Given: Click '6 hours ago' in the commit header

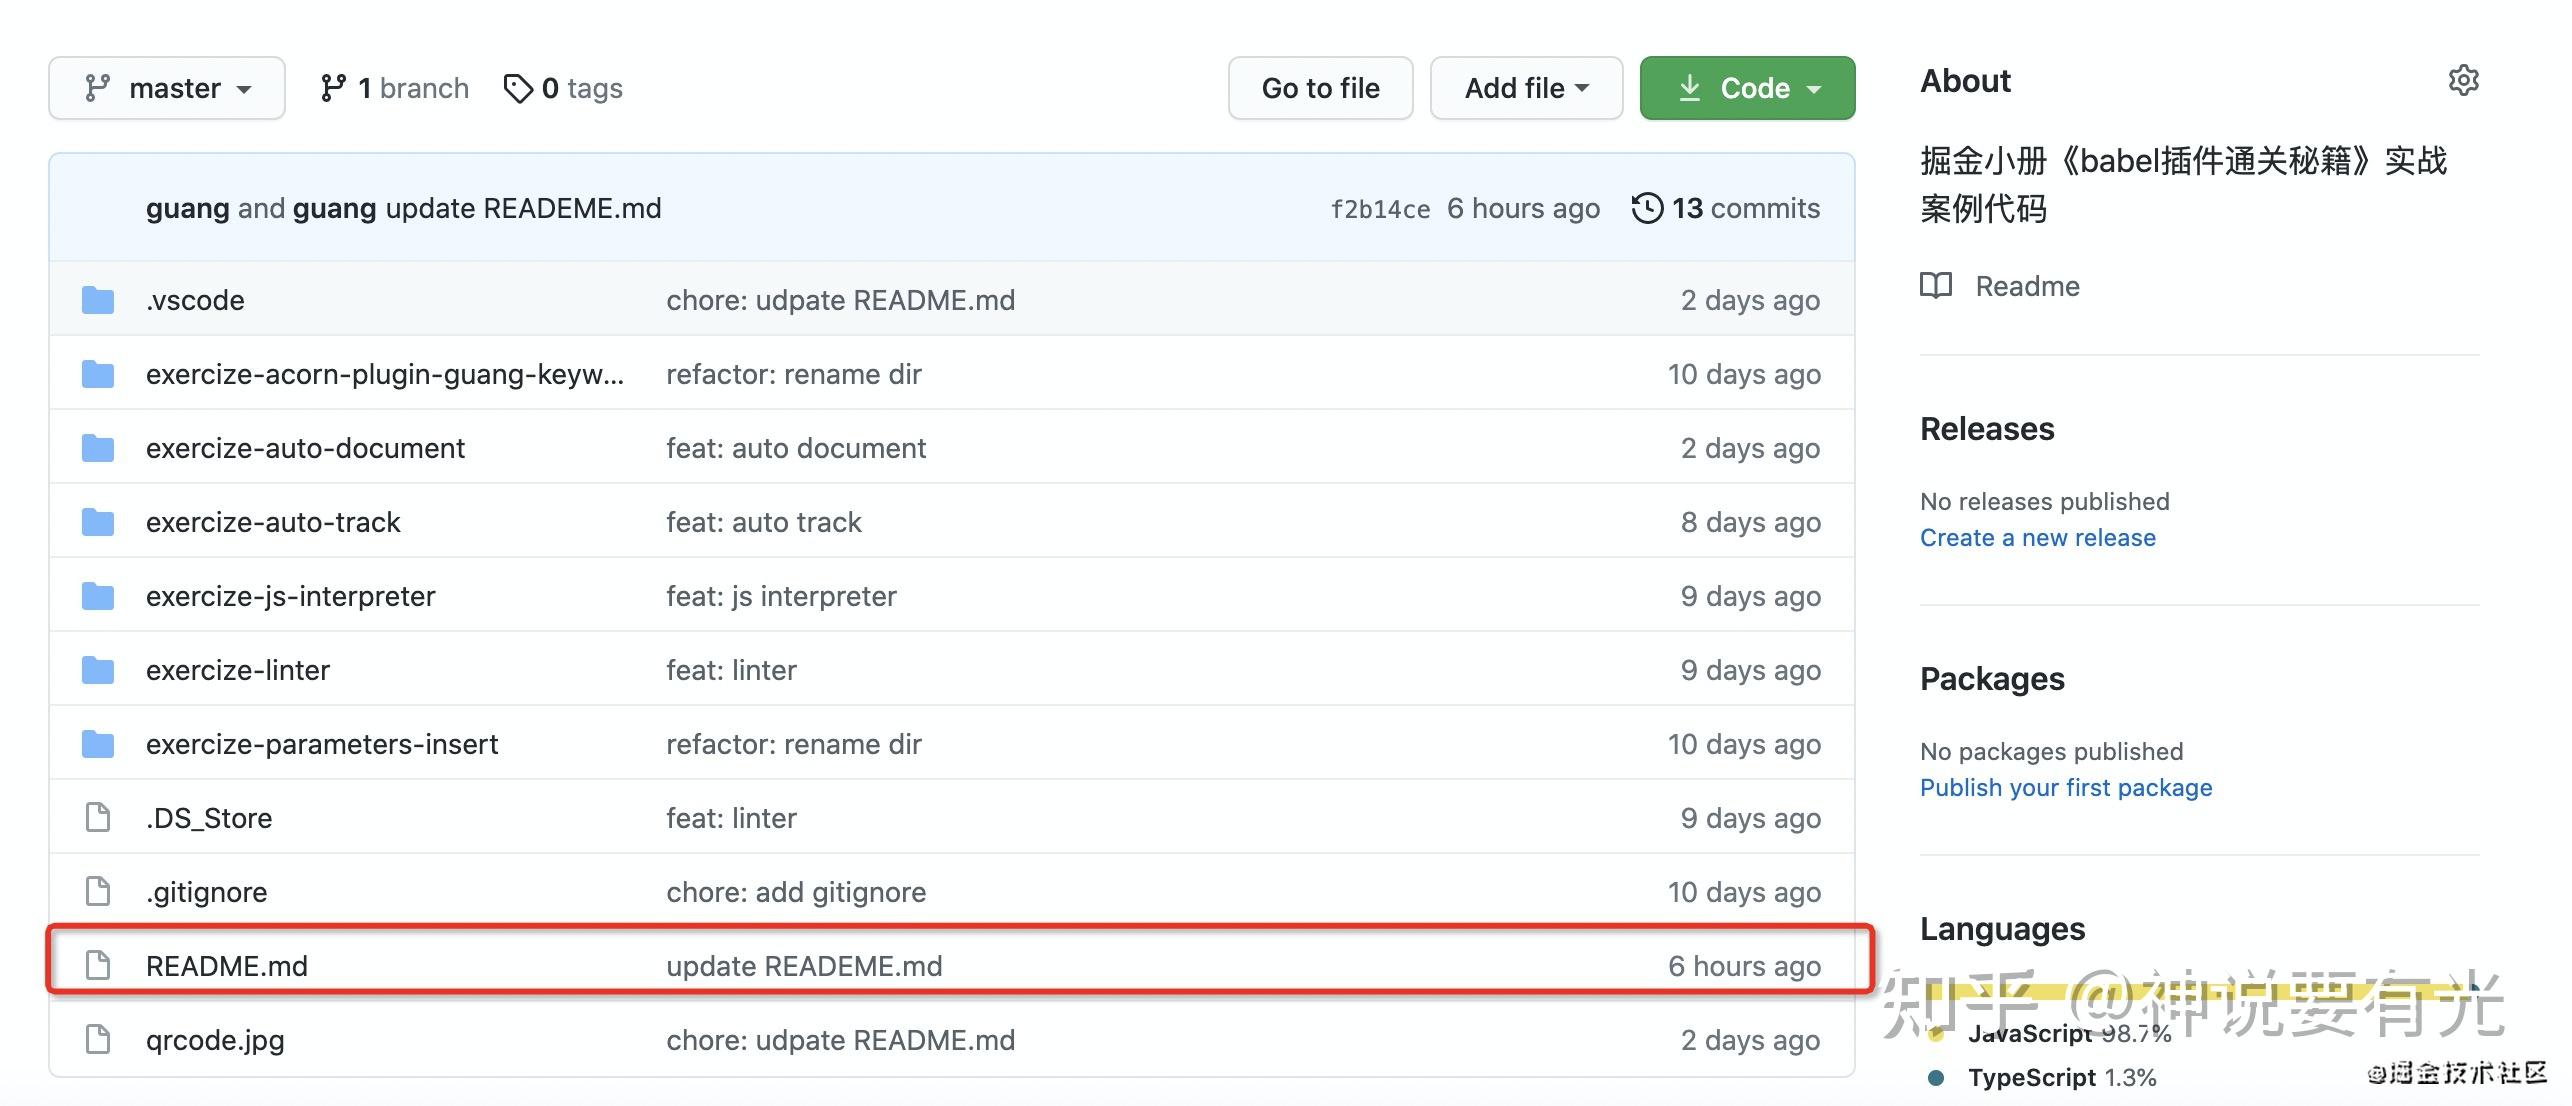Looking at the screenshot, I should click(1524, 208).
